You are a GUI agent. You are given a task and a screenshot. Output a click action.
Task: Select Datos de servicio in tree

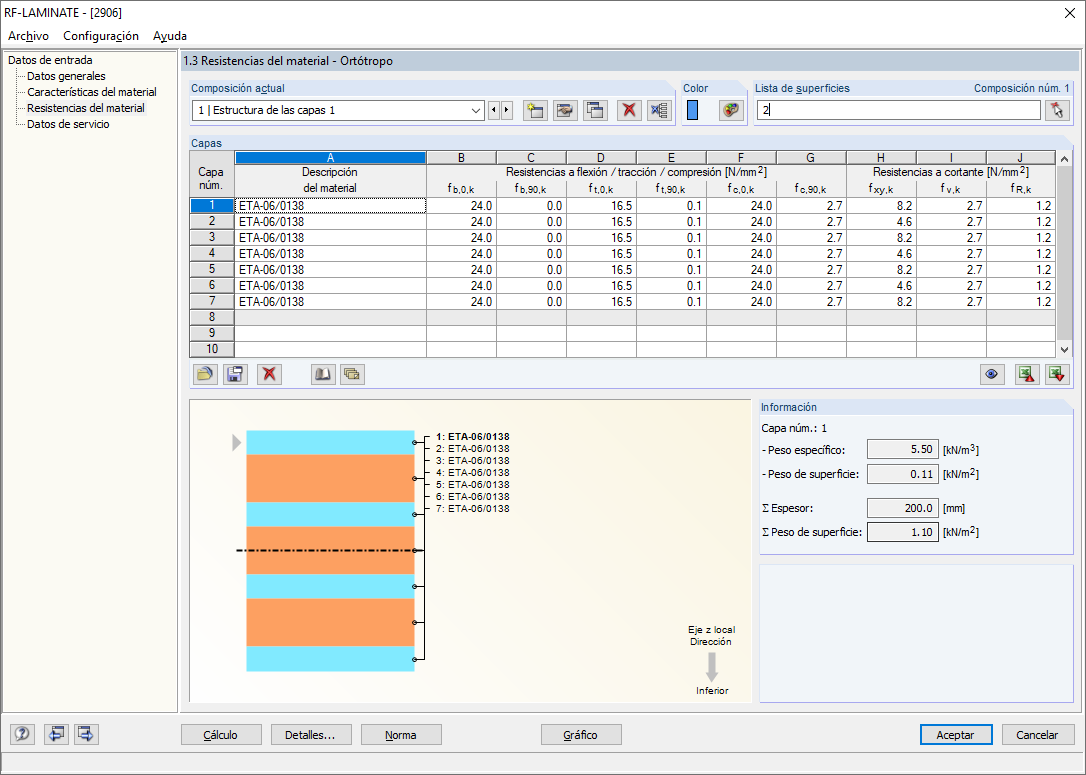[68, 124]
